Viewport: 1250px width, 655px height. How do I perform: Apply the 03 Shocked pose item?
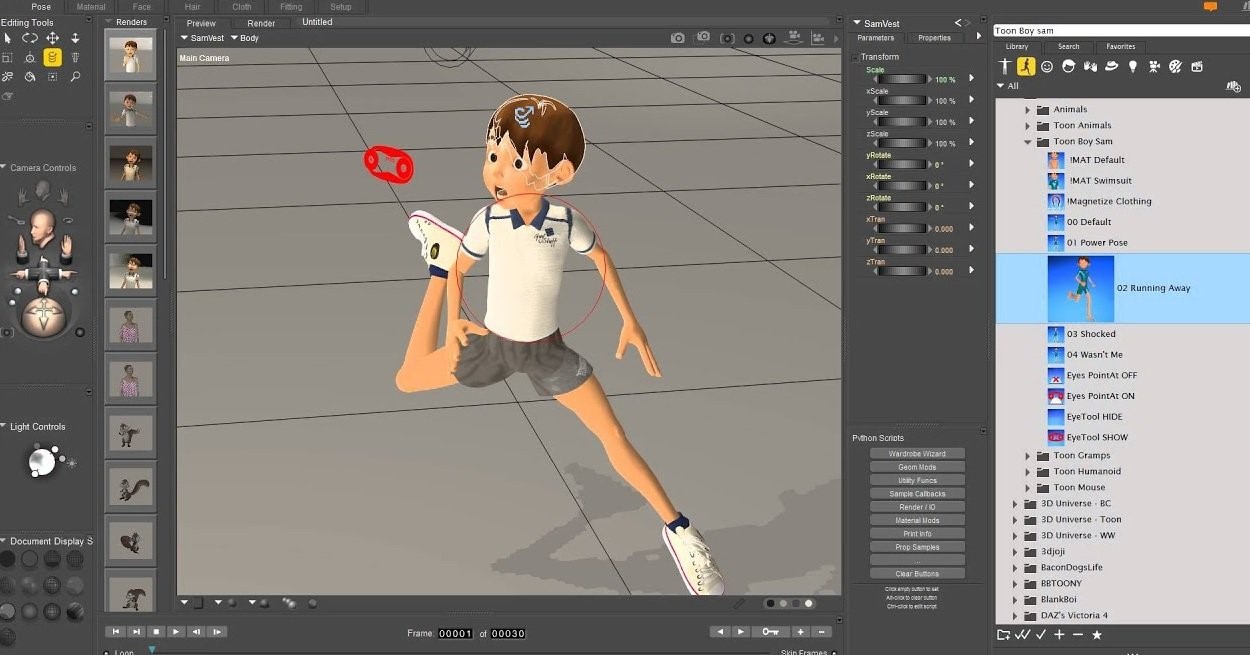(1090, 334)
